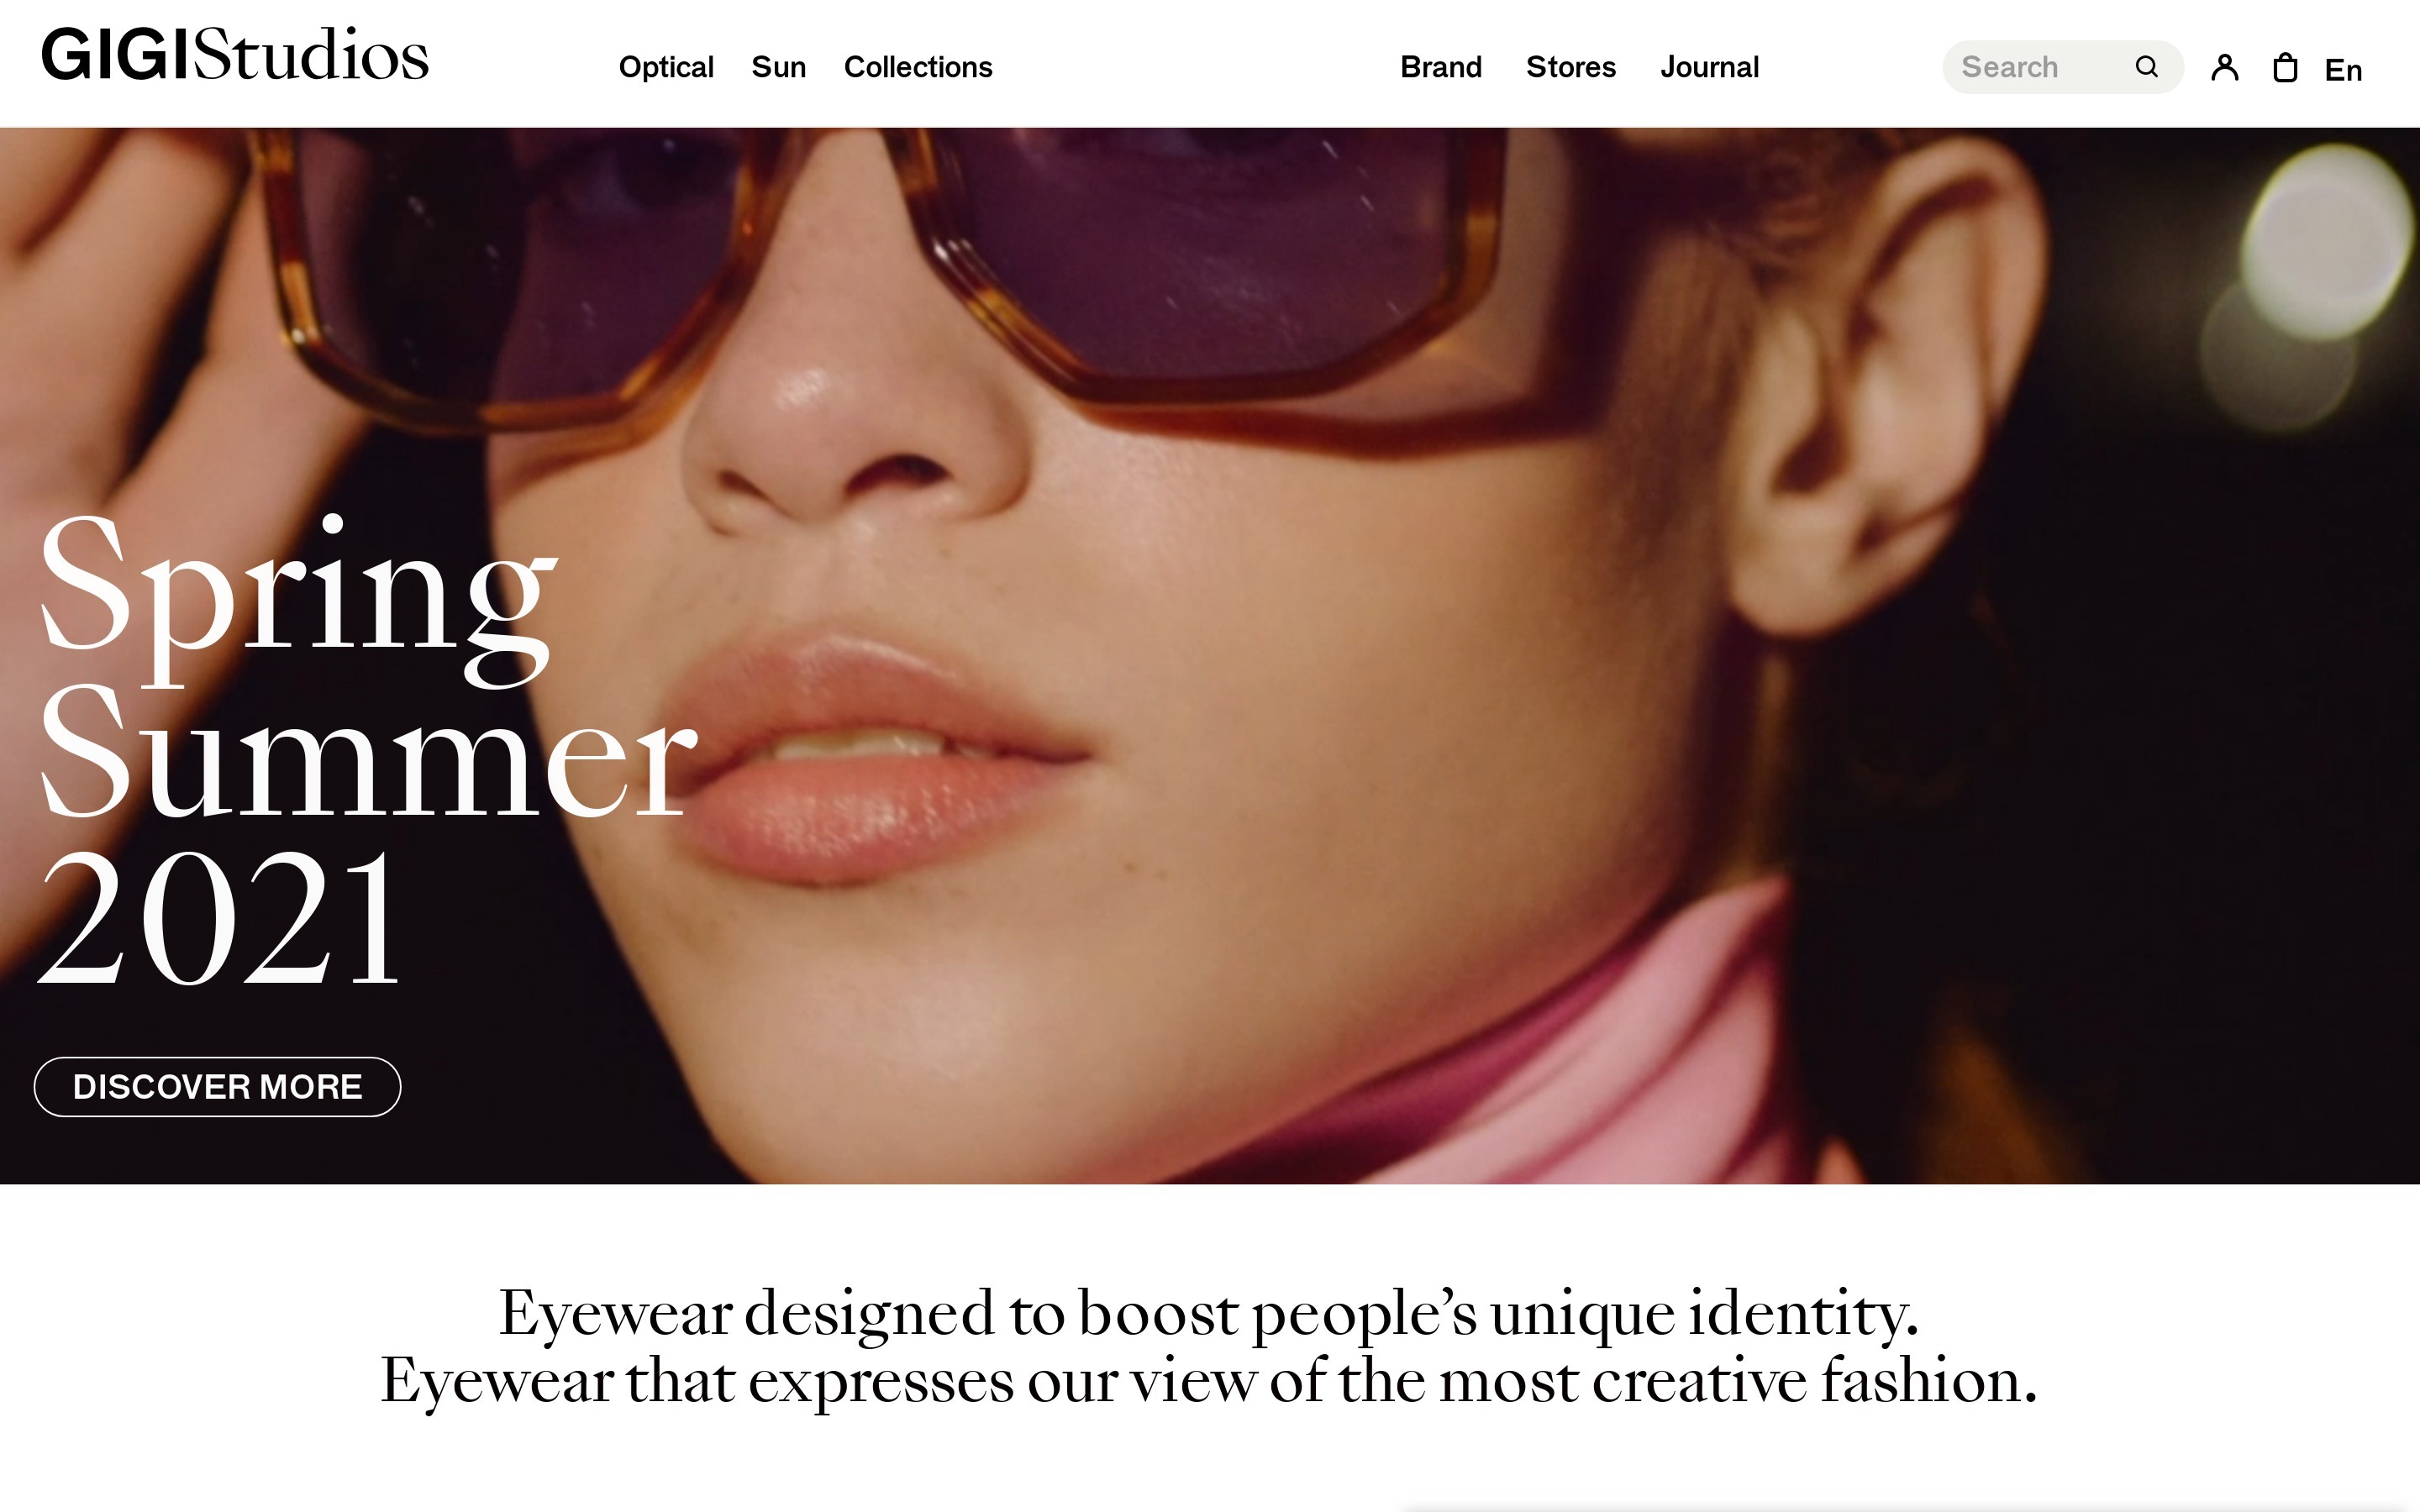Expand the Collections menu
Screen dimensions: 2420x1512
point(918,67)
